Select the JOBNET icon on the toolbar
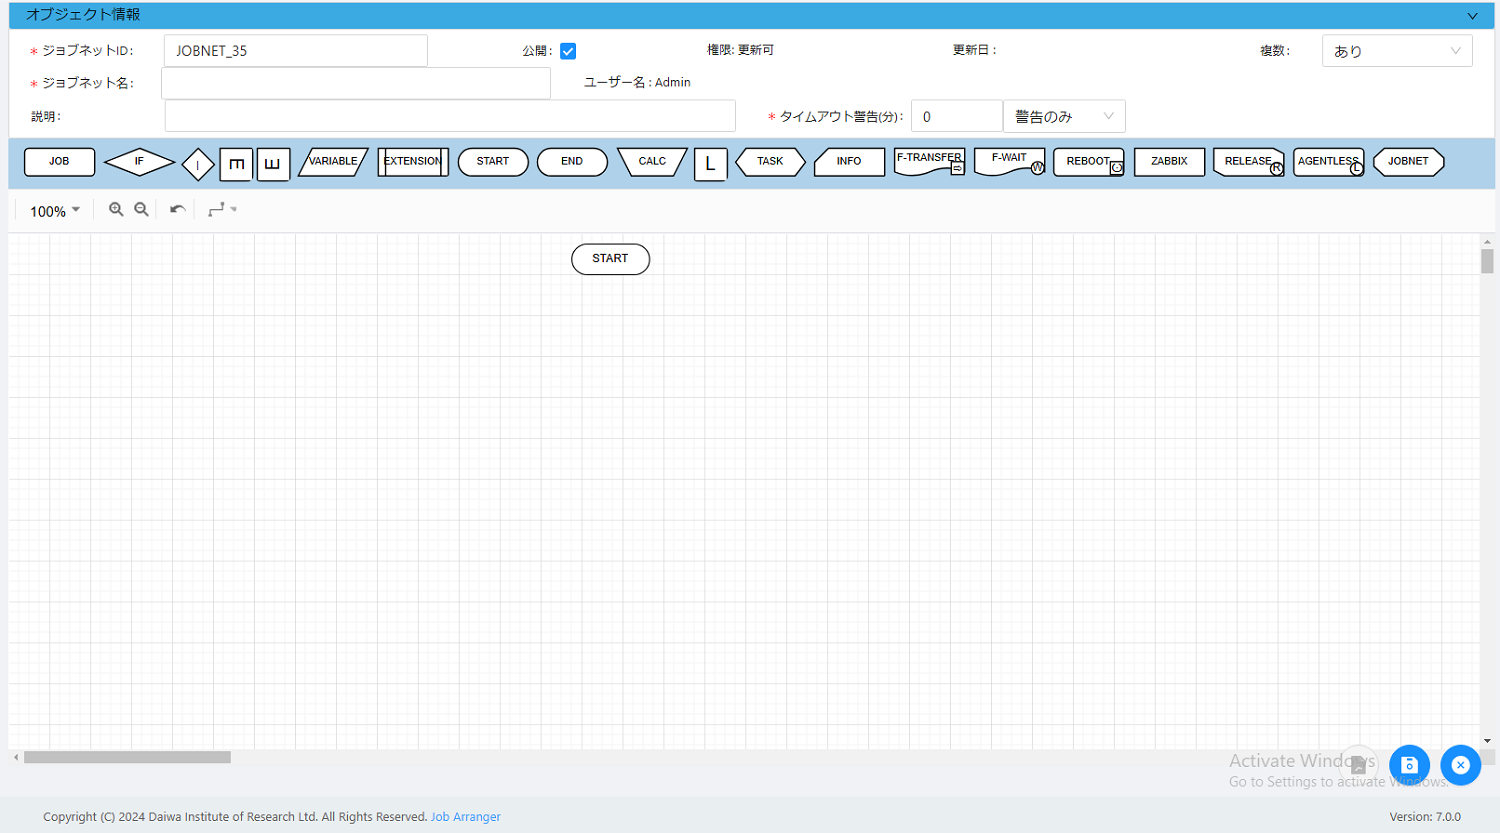This screenshot has width=1500, height=833. pyautogui.click(x=1408, y=161)
